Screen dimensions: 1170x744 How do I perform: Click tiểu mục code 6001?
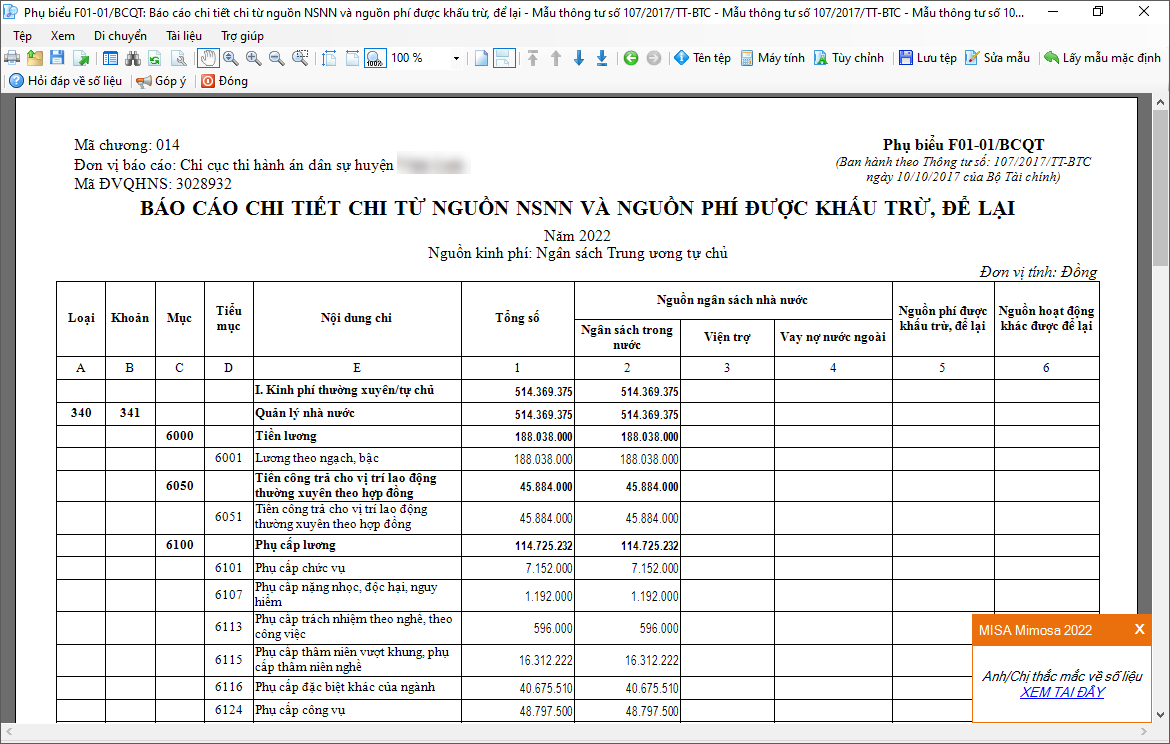(228, 458)
